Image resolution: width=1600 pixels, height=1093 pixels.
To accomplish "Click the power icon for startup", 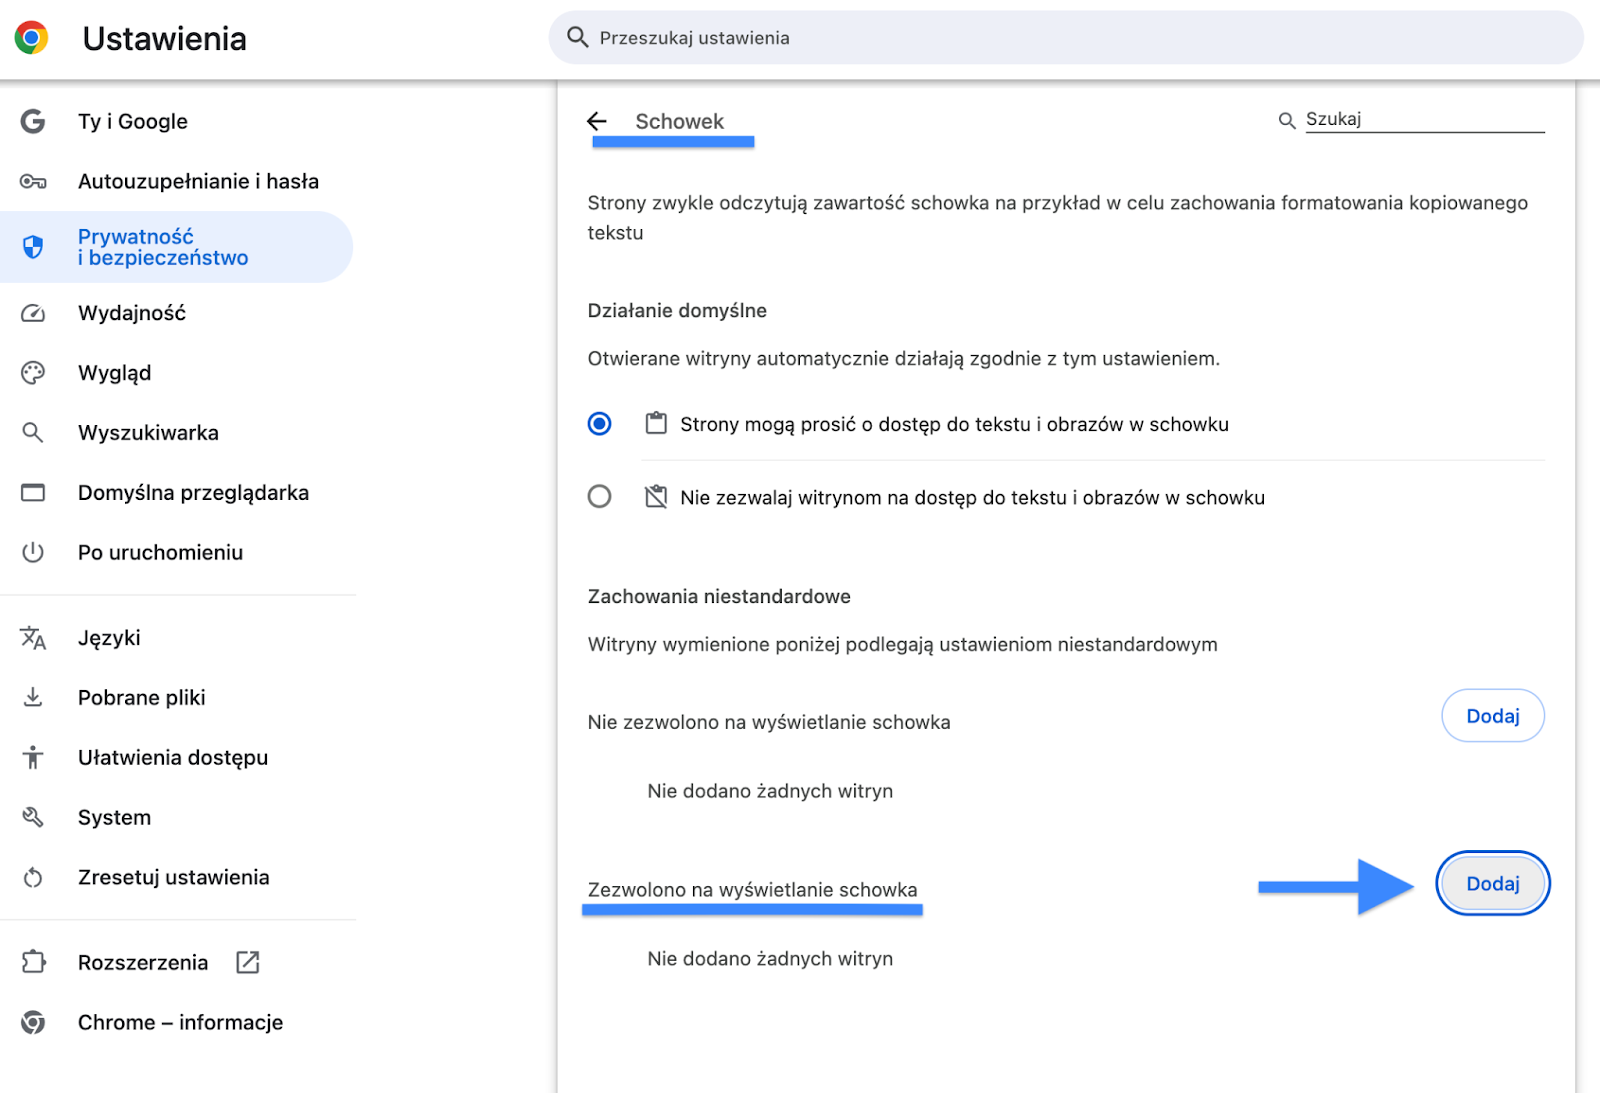I will pos(33,552).
